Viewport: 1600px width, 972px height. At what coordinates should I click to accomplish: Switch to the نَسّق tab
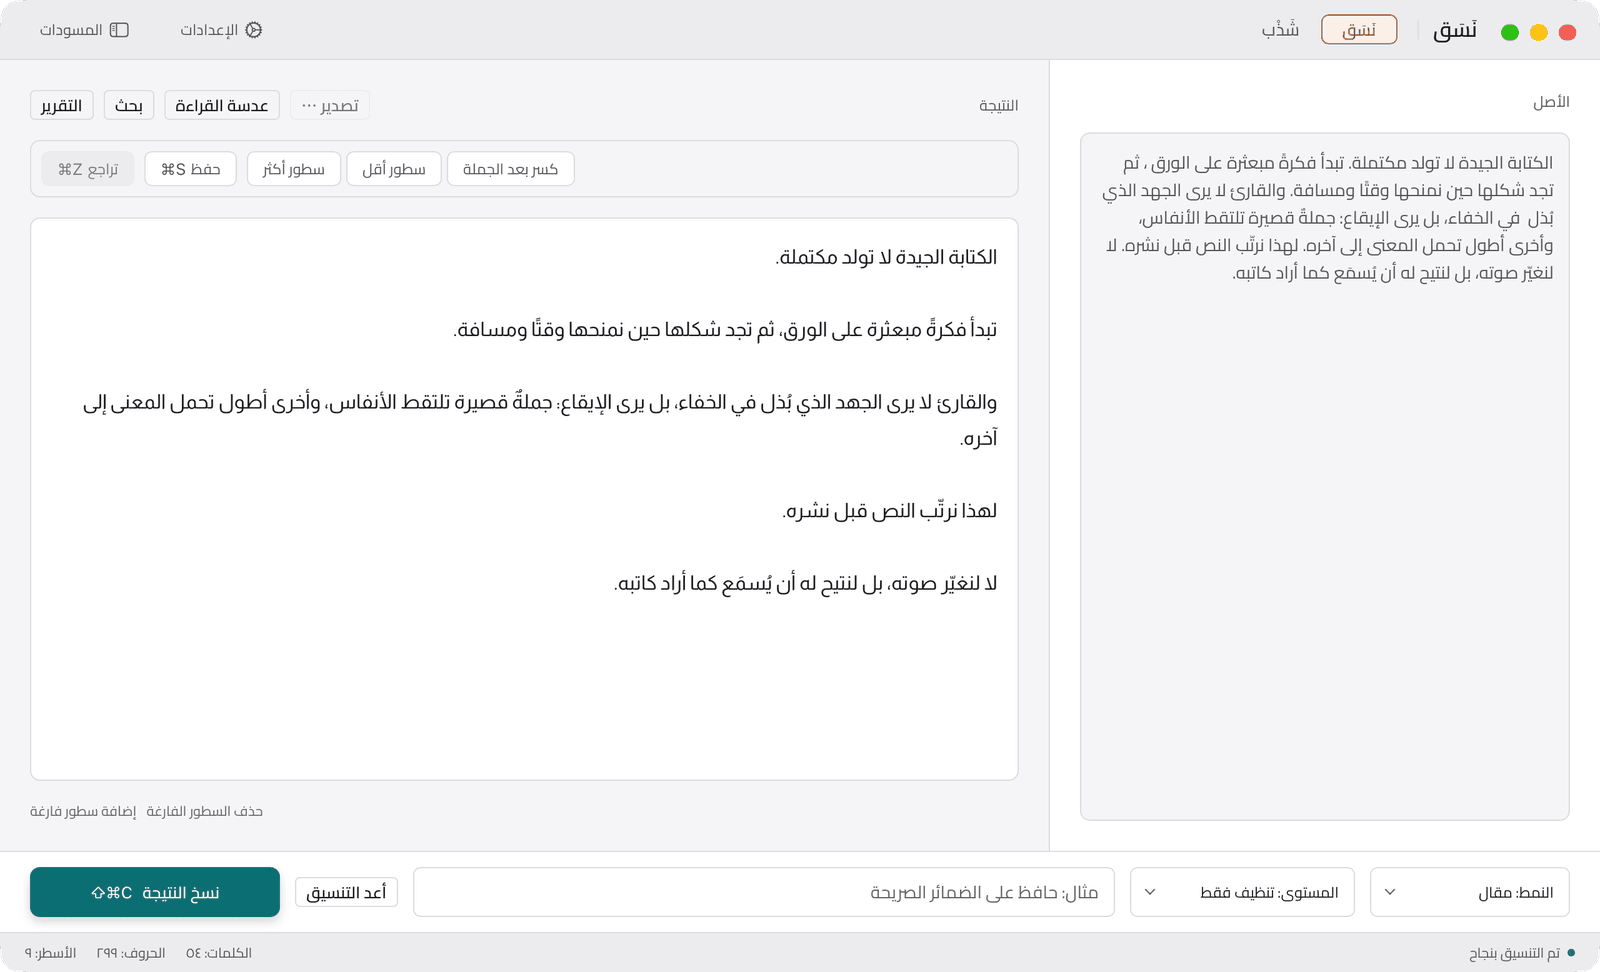[1359, 30]
